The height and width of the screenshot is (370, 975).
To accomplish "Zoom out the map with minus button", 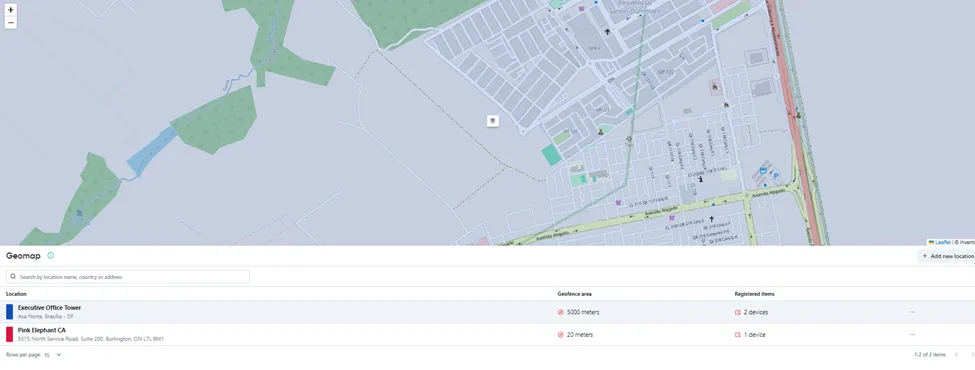I will tap(11, 23).
